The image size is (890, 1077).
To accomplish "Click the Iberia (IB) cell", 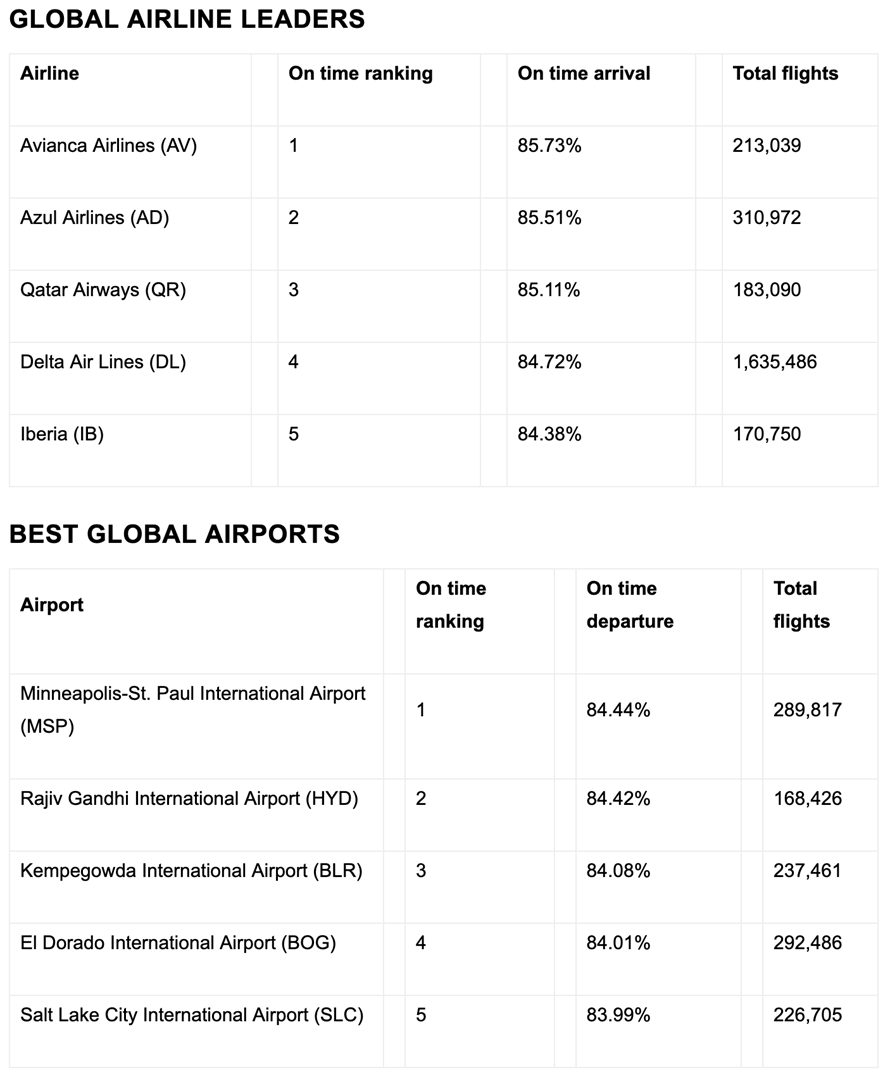I will (x=62, y=434).
